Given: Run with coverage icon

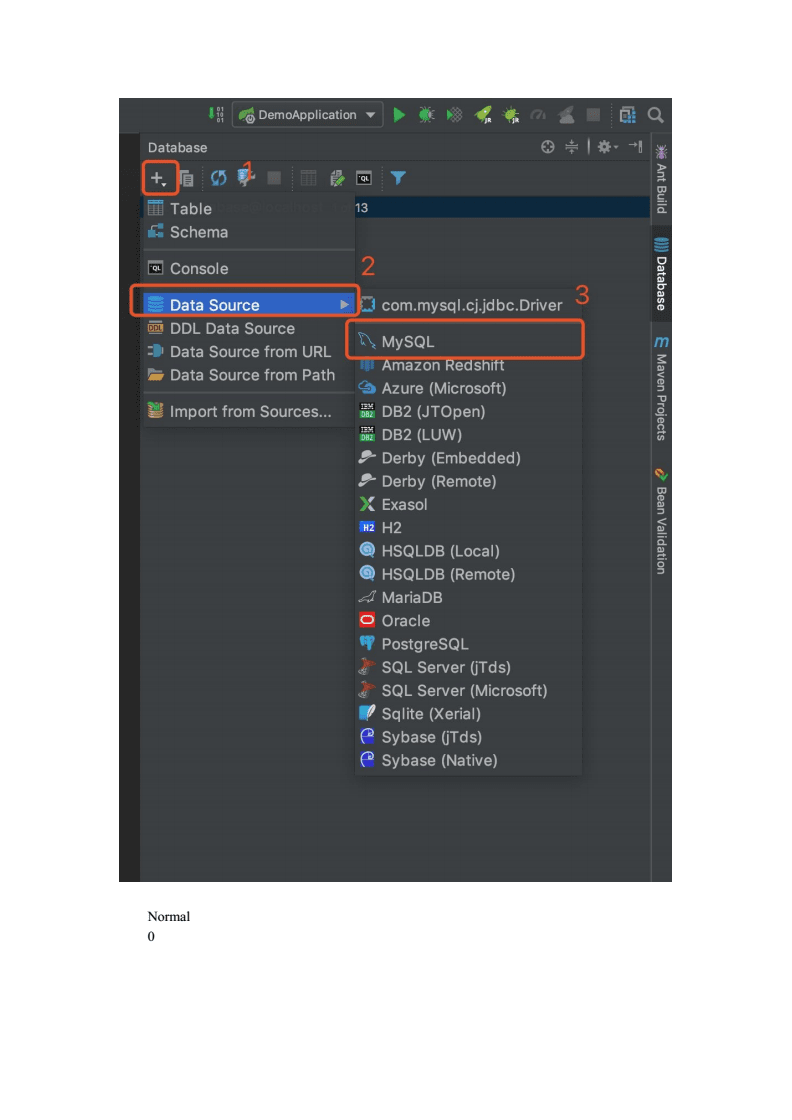Looking at the screenshot, I should tap(454, 114).
